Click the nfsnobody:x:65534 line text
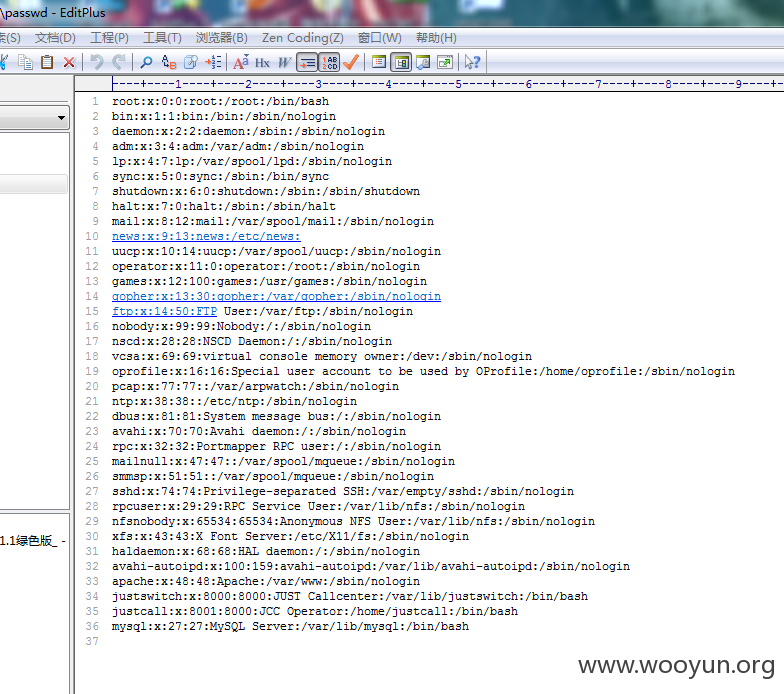 click(353, 521)
